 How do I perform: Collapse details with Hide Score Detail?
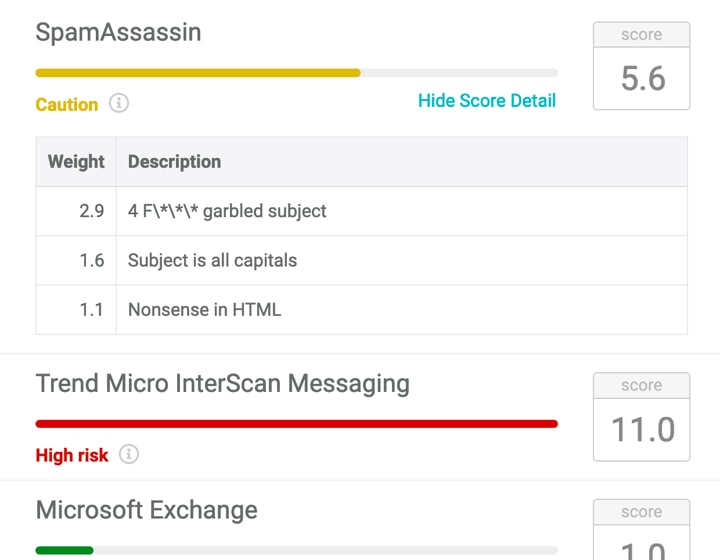486,100
